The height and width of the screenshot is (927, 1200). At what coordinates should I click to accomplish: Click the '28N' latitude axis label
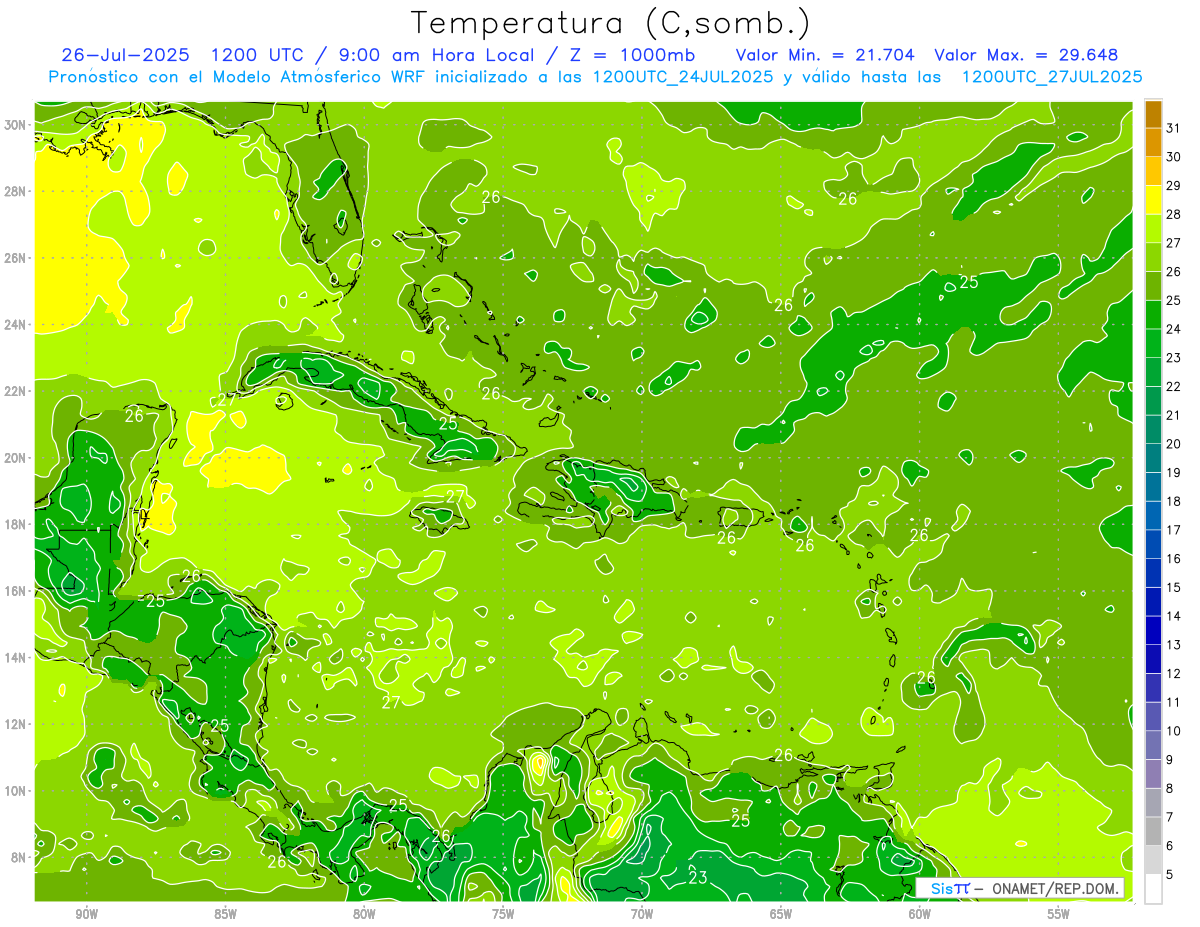(x=15, y=191)
